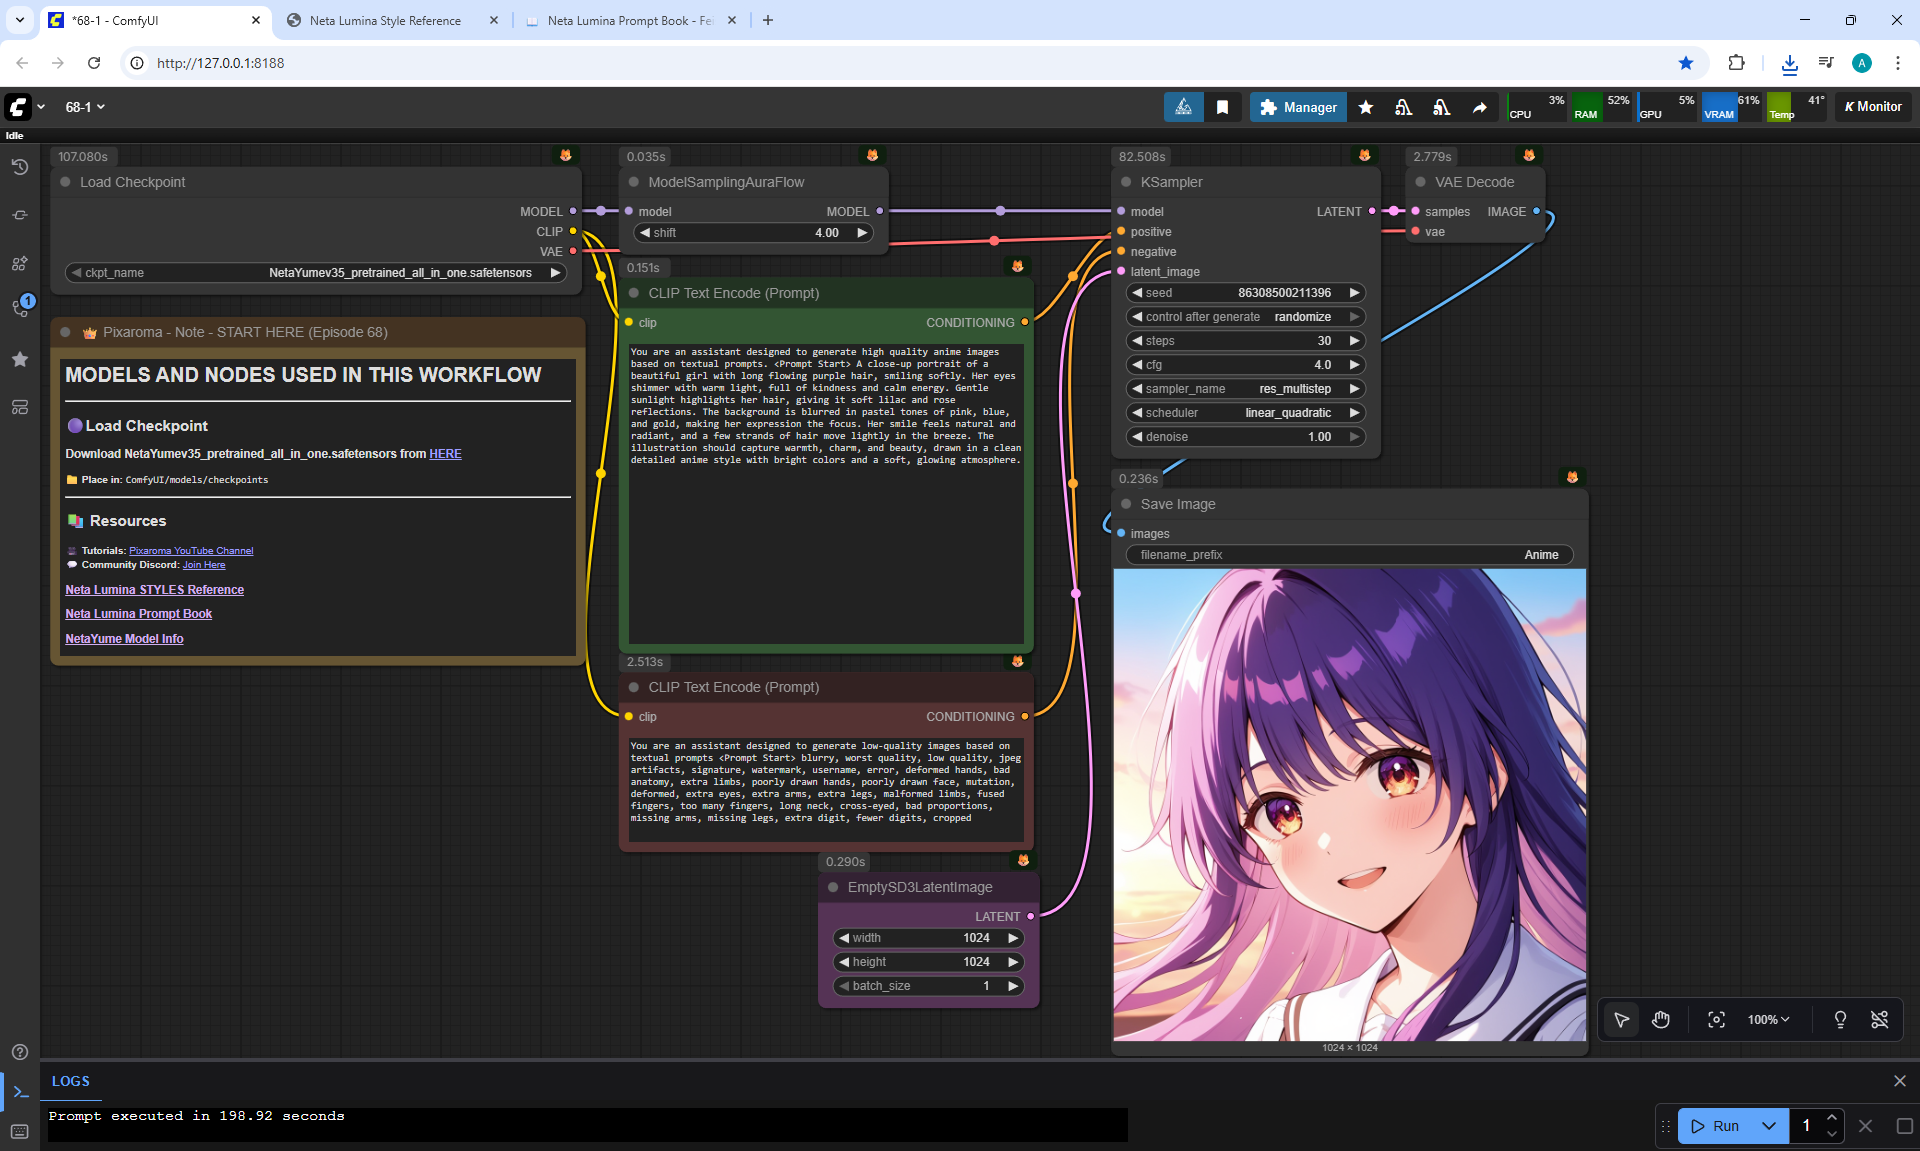Select the LOGS tab
This screenshot has width=1920, height=1151.
click(70, 1081)
